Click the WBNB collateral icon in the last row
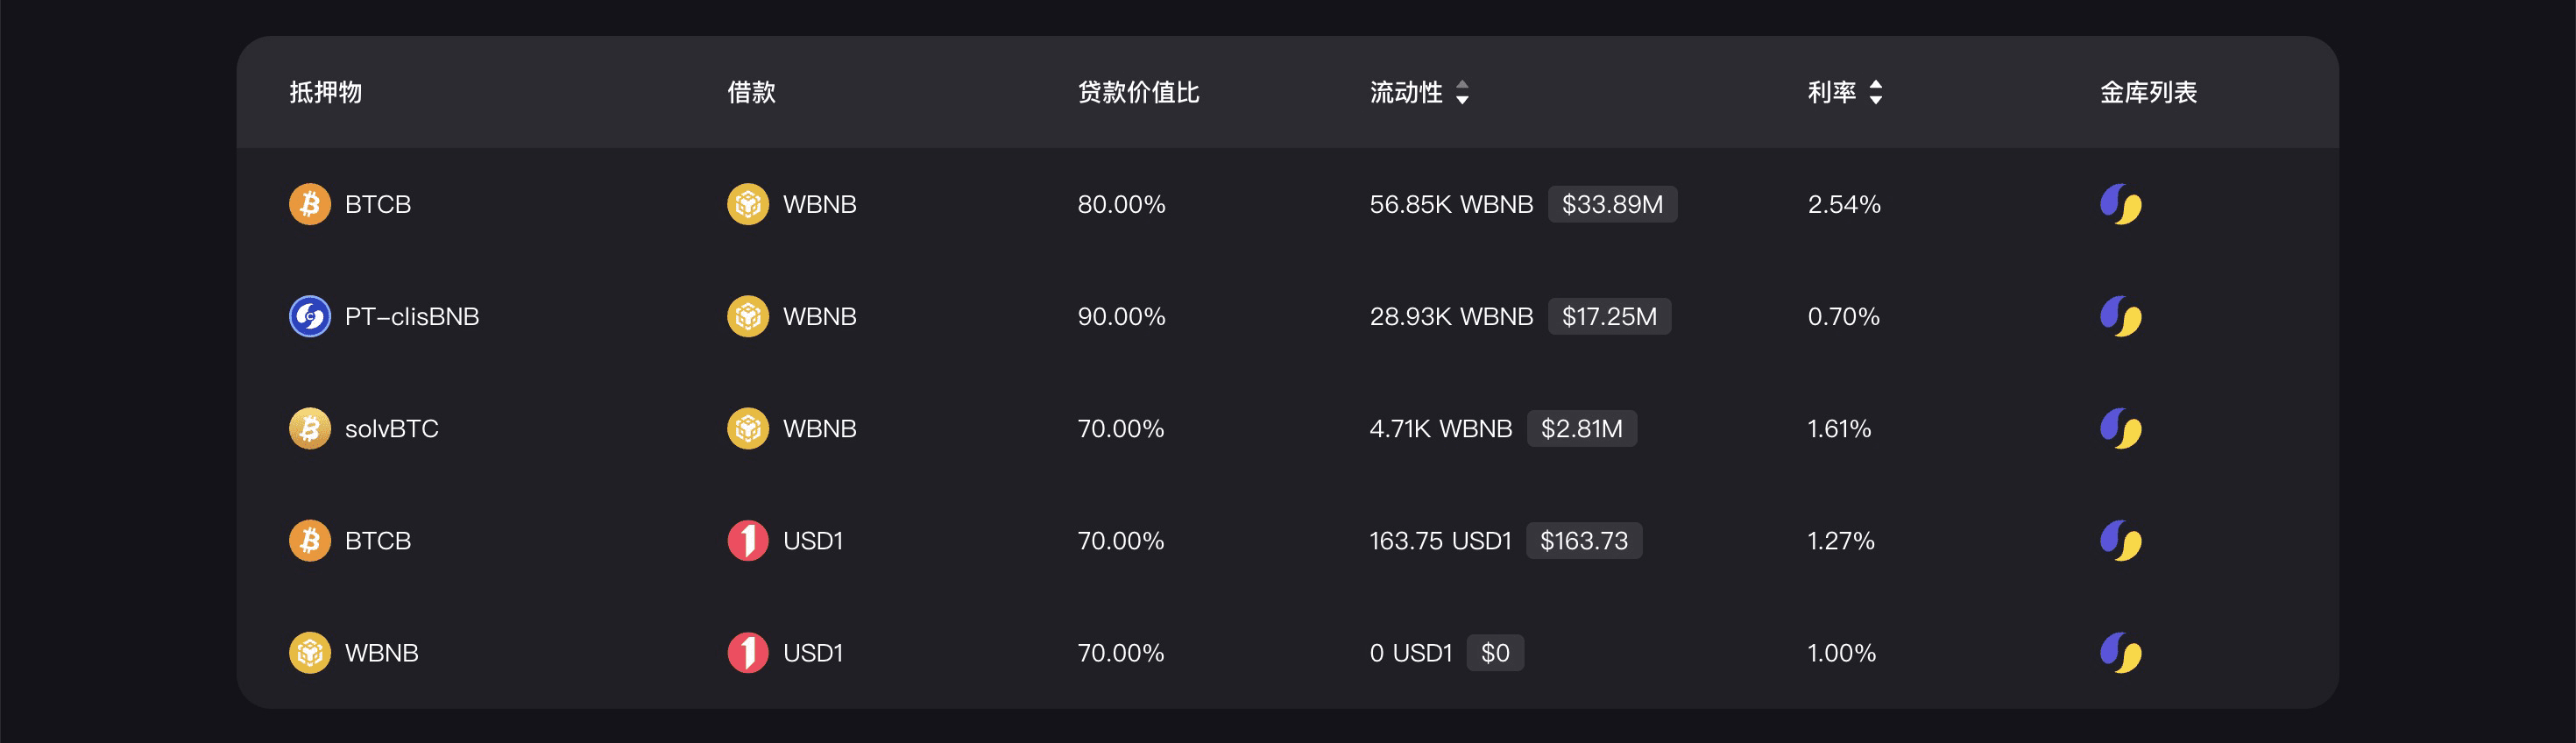 (310, 652)
